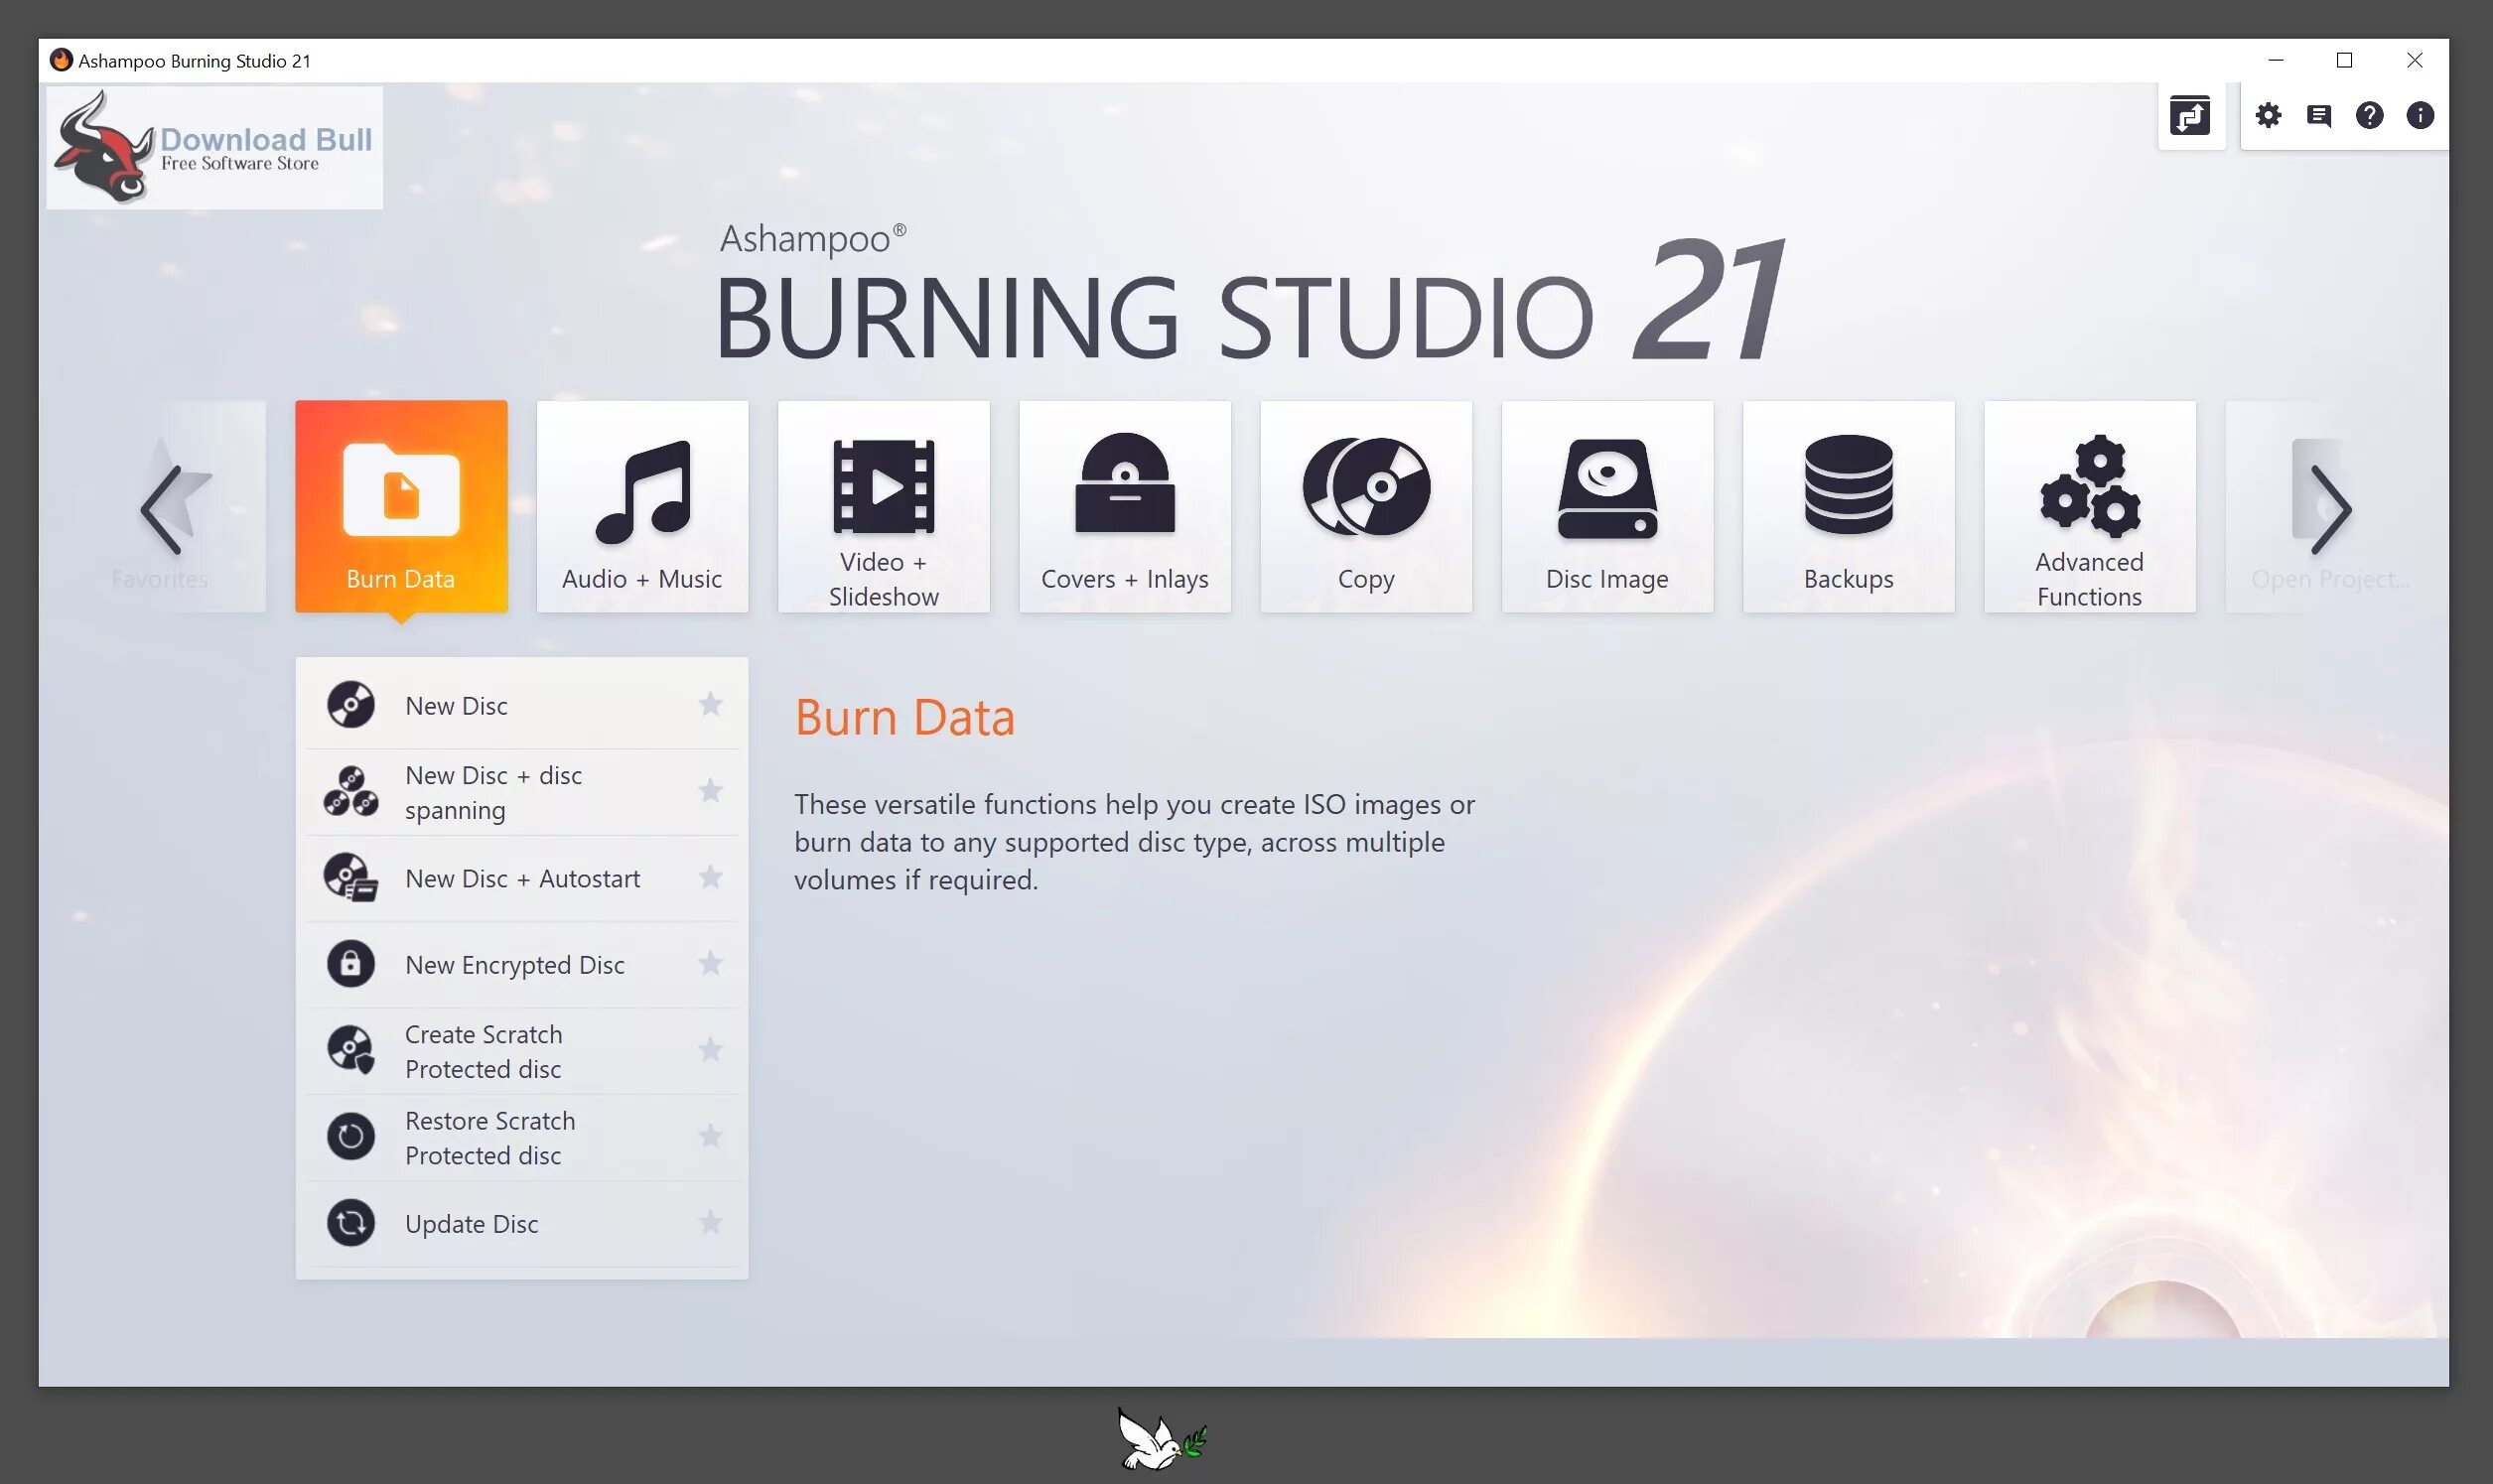
Task: Open Advanced Functions gears tile
Action: [x=2089, y=507]
